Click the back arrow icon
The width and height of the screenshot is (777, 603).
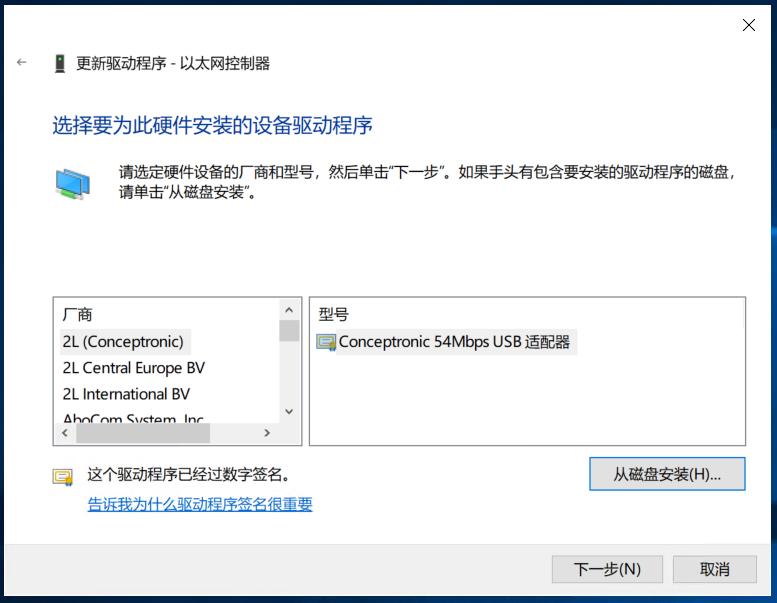point(21,62)
